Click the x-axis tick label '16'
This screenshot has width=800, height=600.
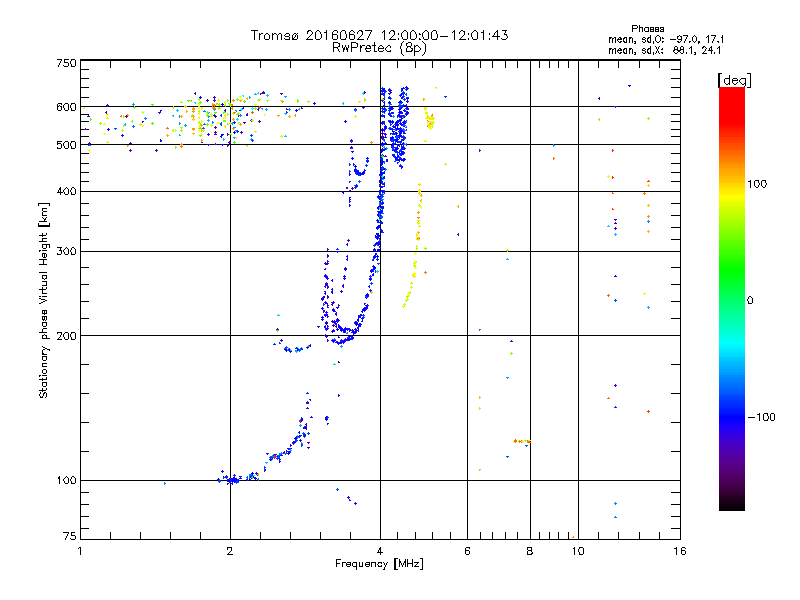coord(680,551)
